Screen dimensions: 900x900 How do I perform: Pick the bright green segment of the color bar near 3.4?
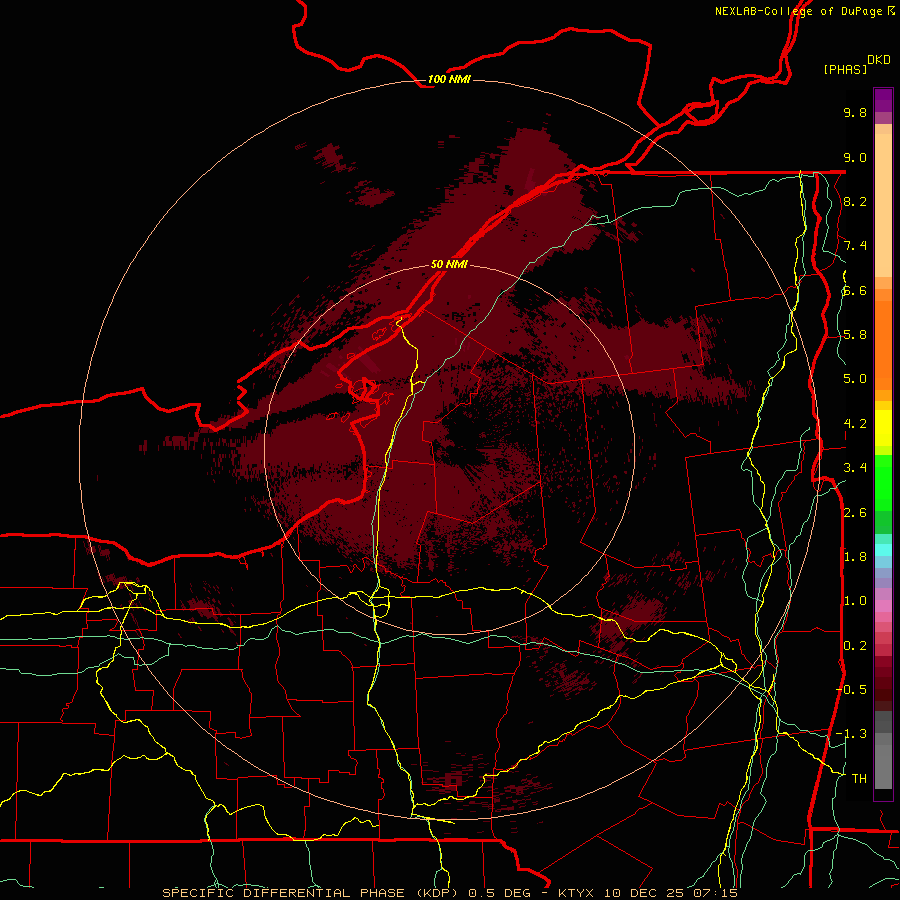(883, 482)
